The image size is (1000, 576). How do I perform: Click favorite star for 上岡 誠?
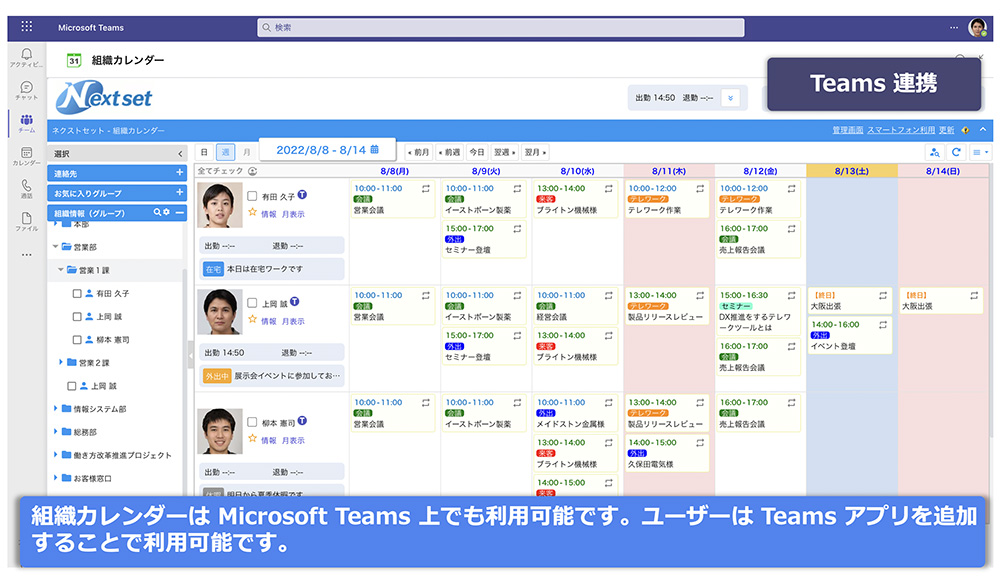[x=253, y=320]
